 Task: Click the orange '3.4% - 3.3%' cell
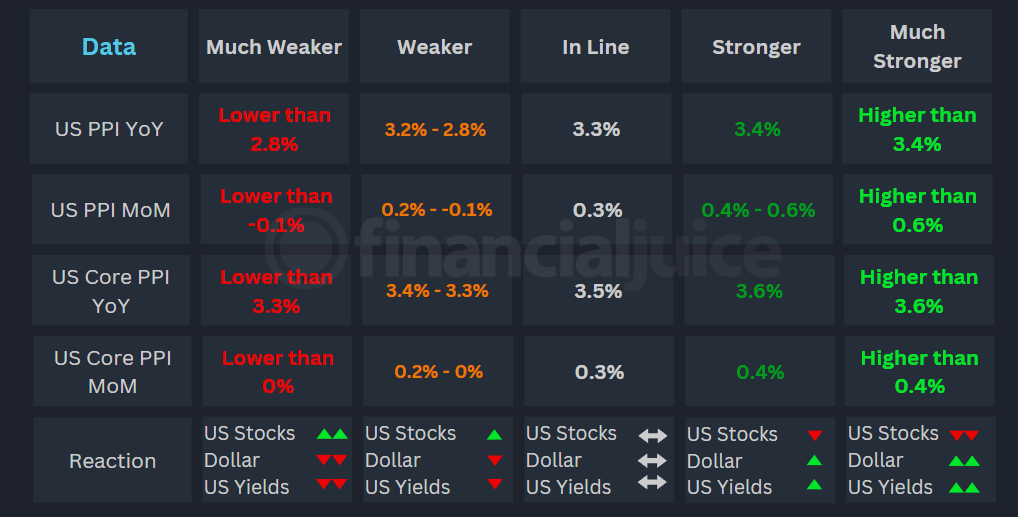435,291
